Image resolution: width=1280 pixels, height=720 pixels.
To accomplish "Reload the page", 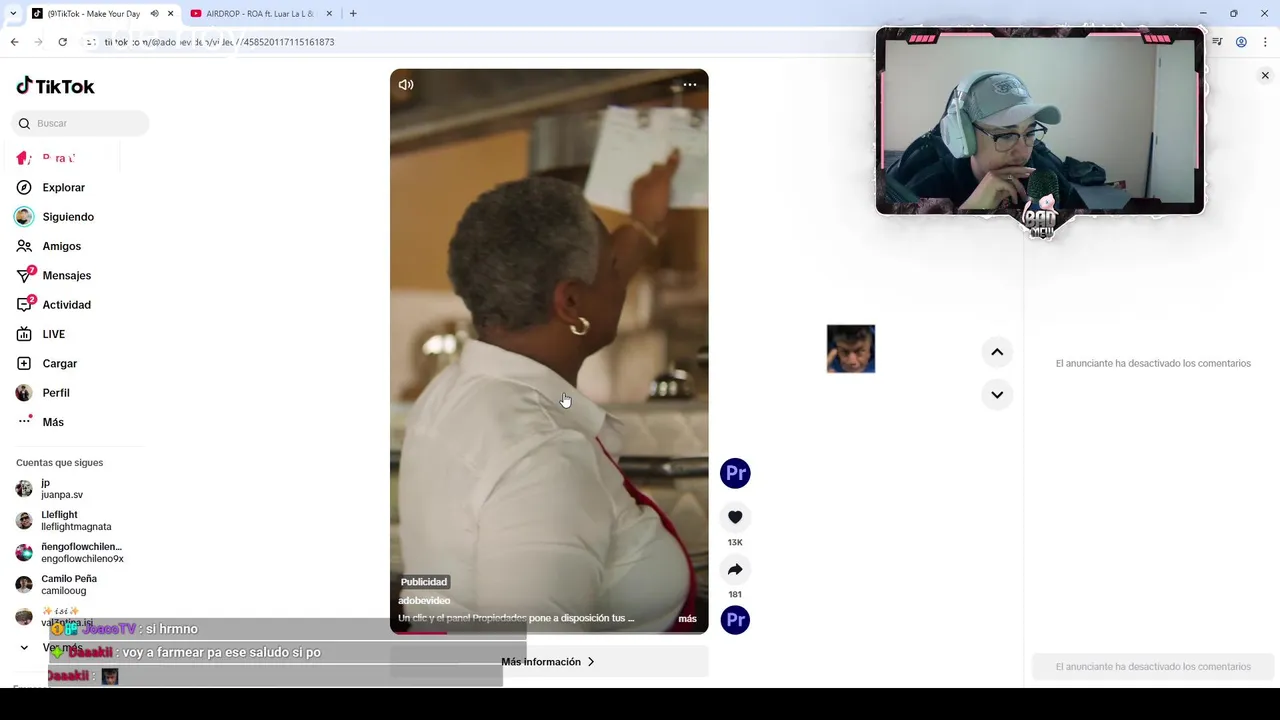I will (x=62, y=42).
